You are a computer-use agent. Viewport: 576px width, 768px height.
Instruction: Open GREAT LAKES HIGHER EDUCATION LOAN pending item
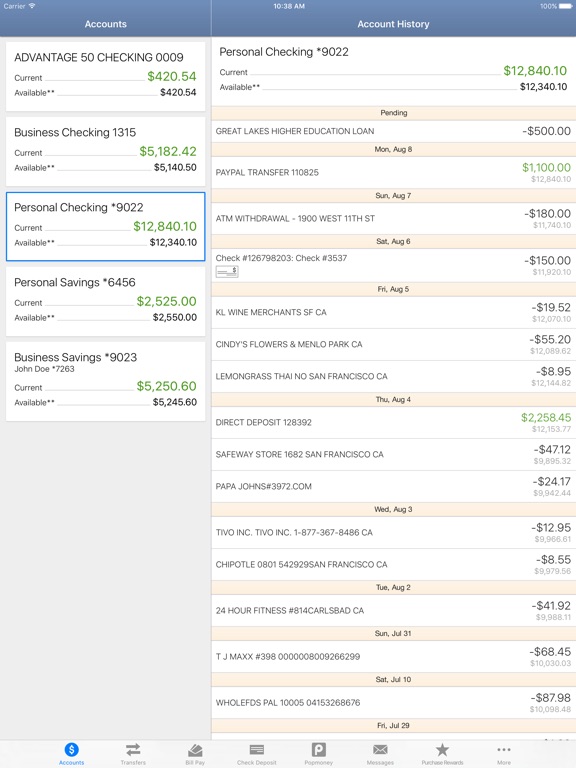coord(394,131)
